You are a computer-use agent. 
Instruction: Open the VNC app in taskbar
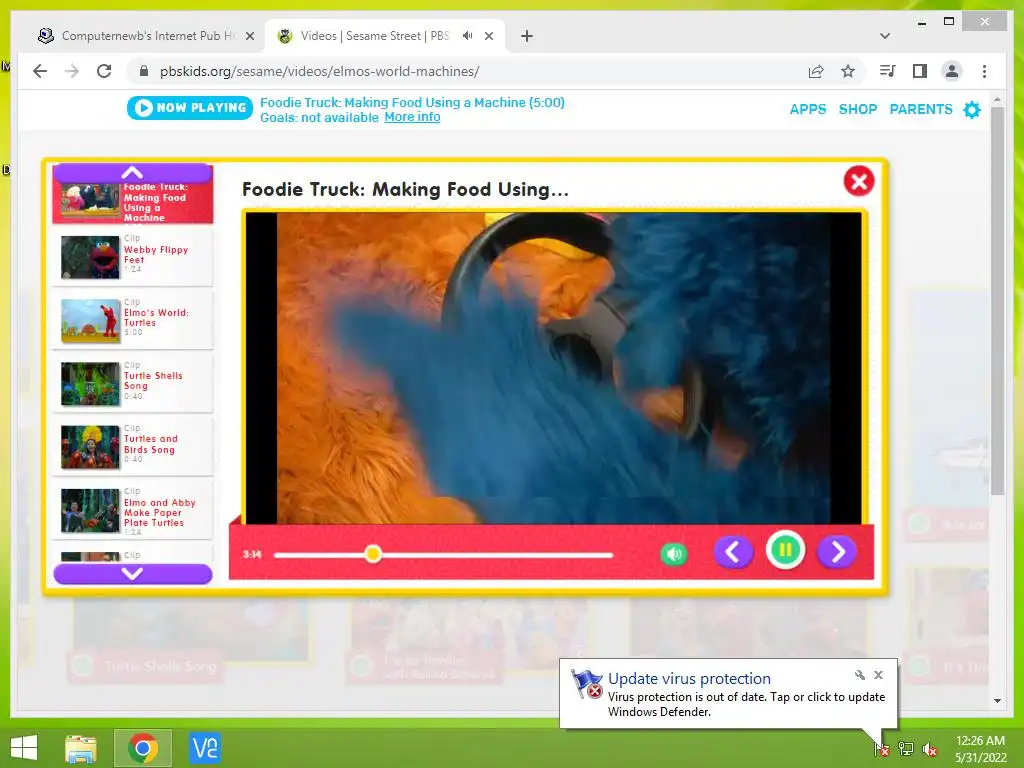tap(204, 748)
